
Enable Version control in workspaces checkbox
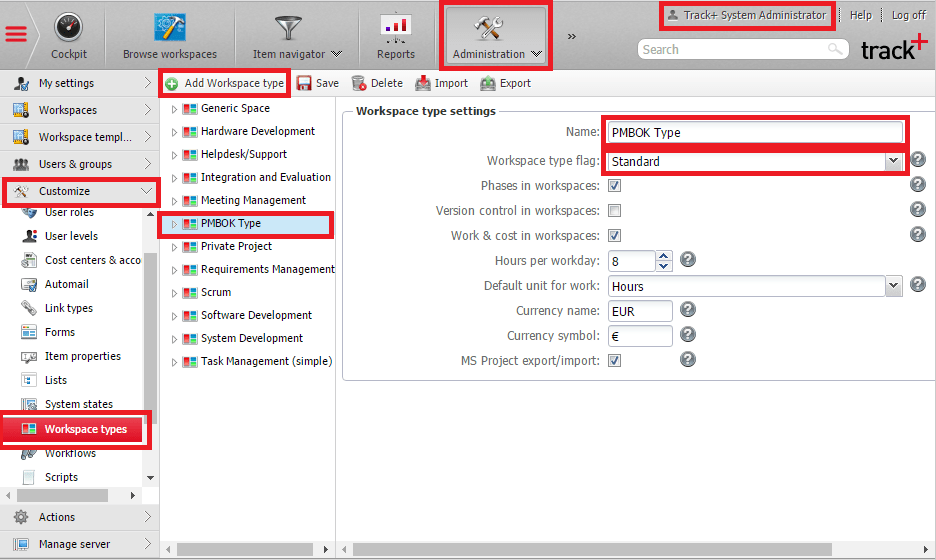point(614,211)
